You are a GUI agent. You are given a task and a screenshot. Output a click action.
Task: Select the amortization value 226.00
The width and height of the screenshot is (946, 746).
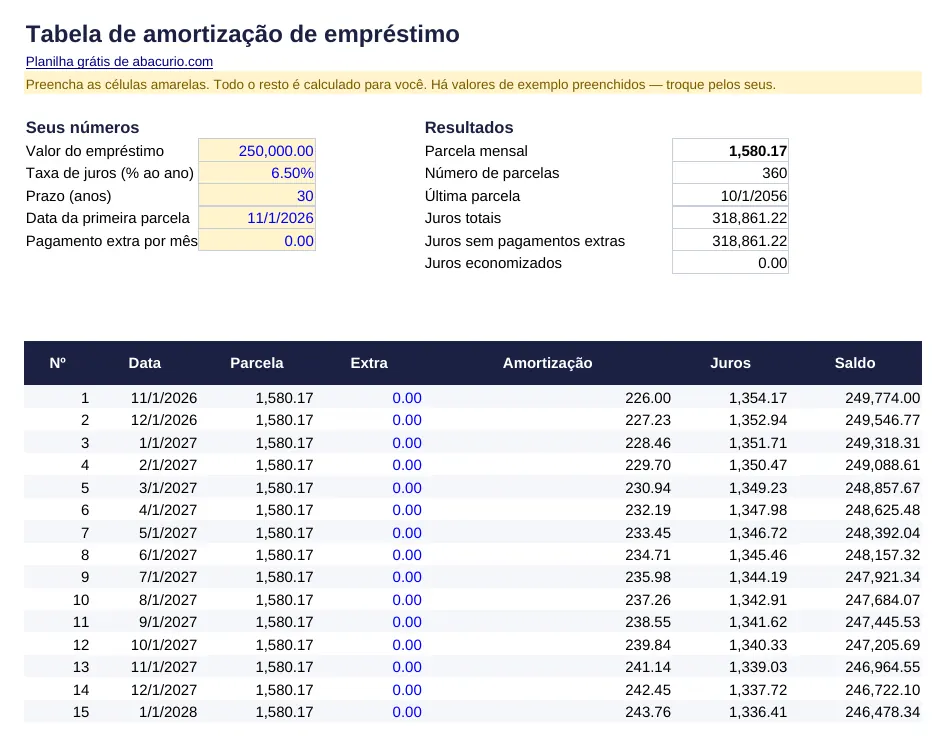coord(647,398)
